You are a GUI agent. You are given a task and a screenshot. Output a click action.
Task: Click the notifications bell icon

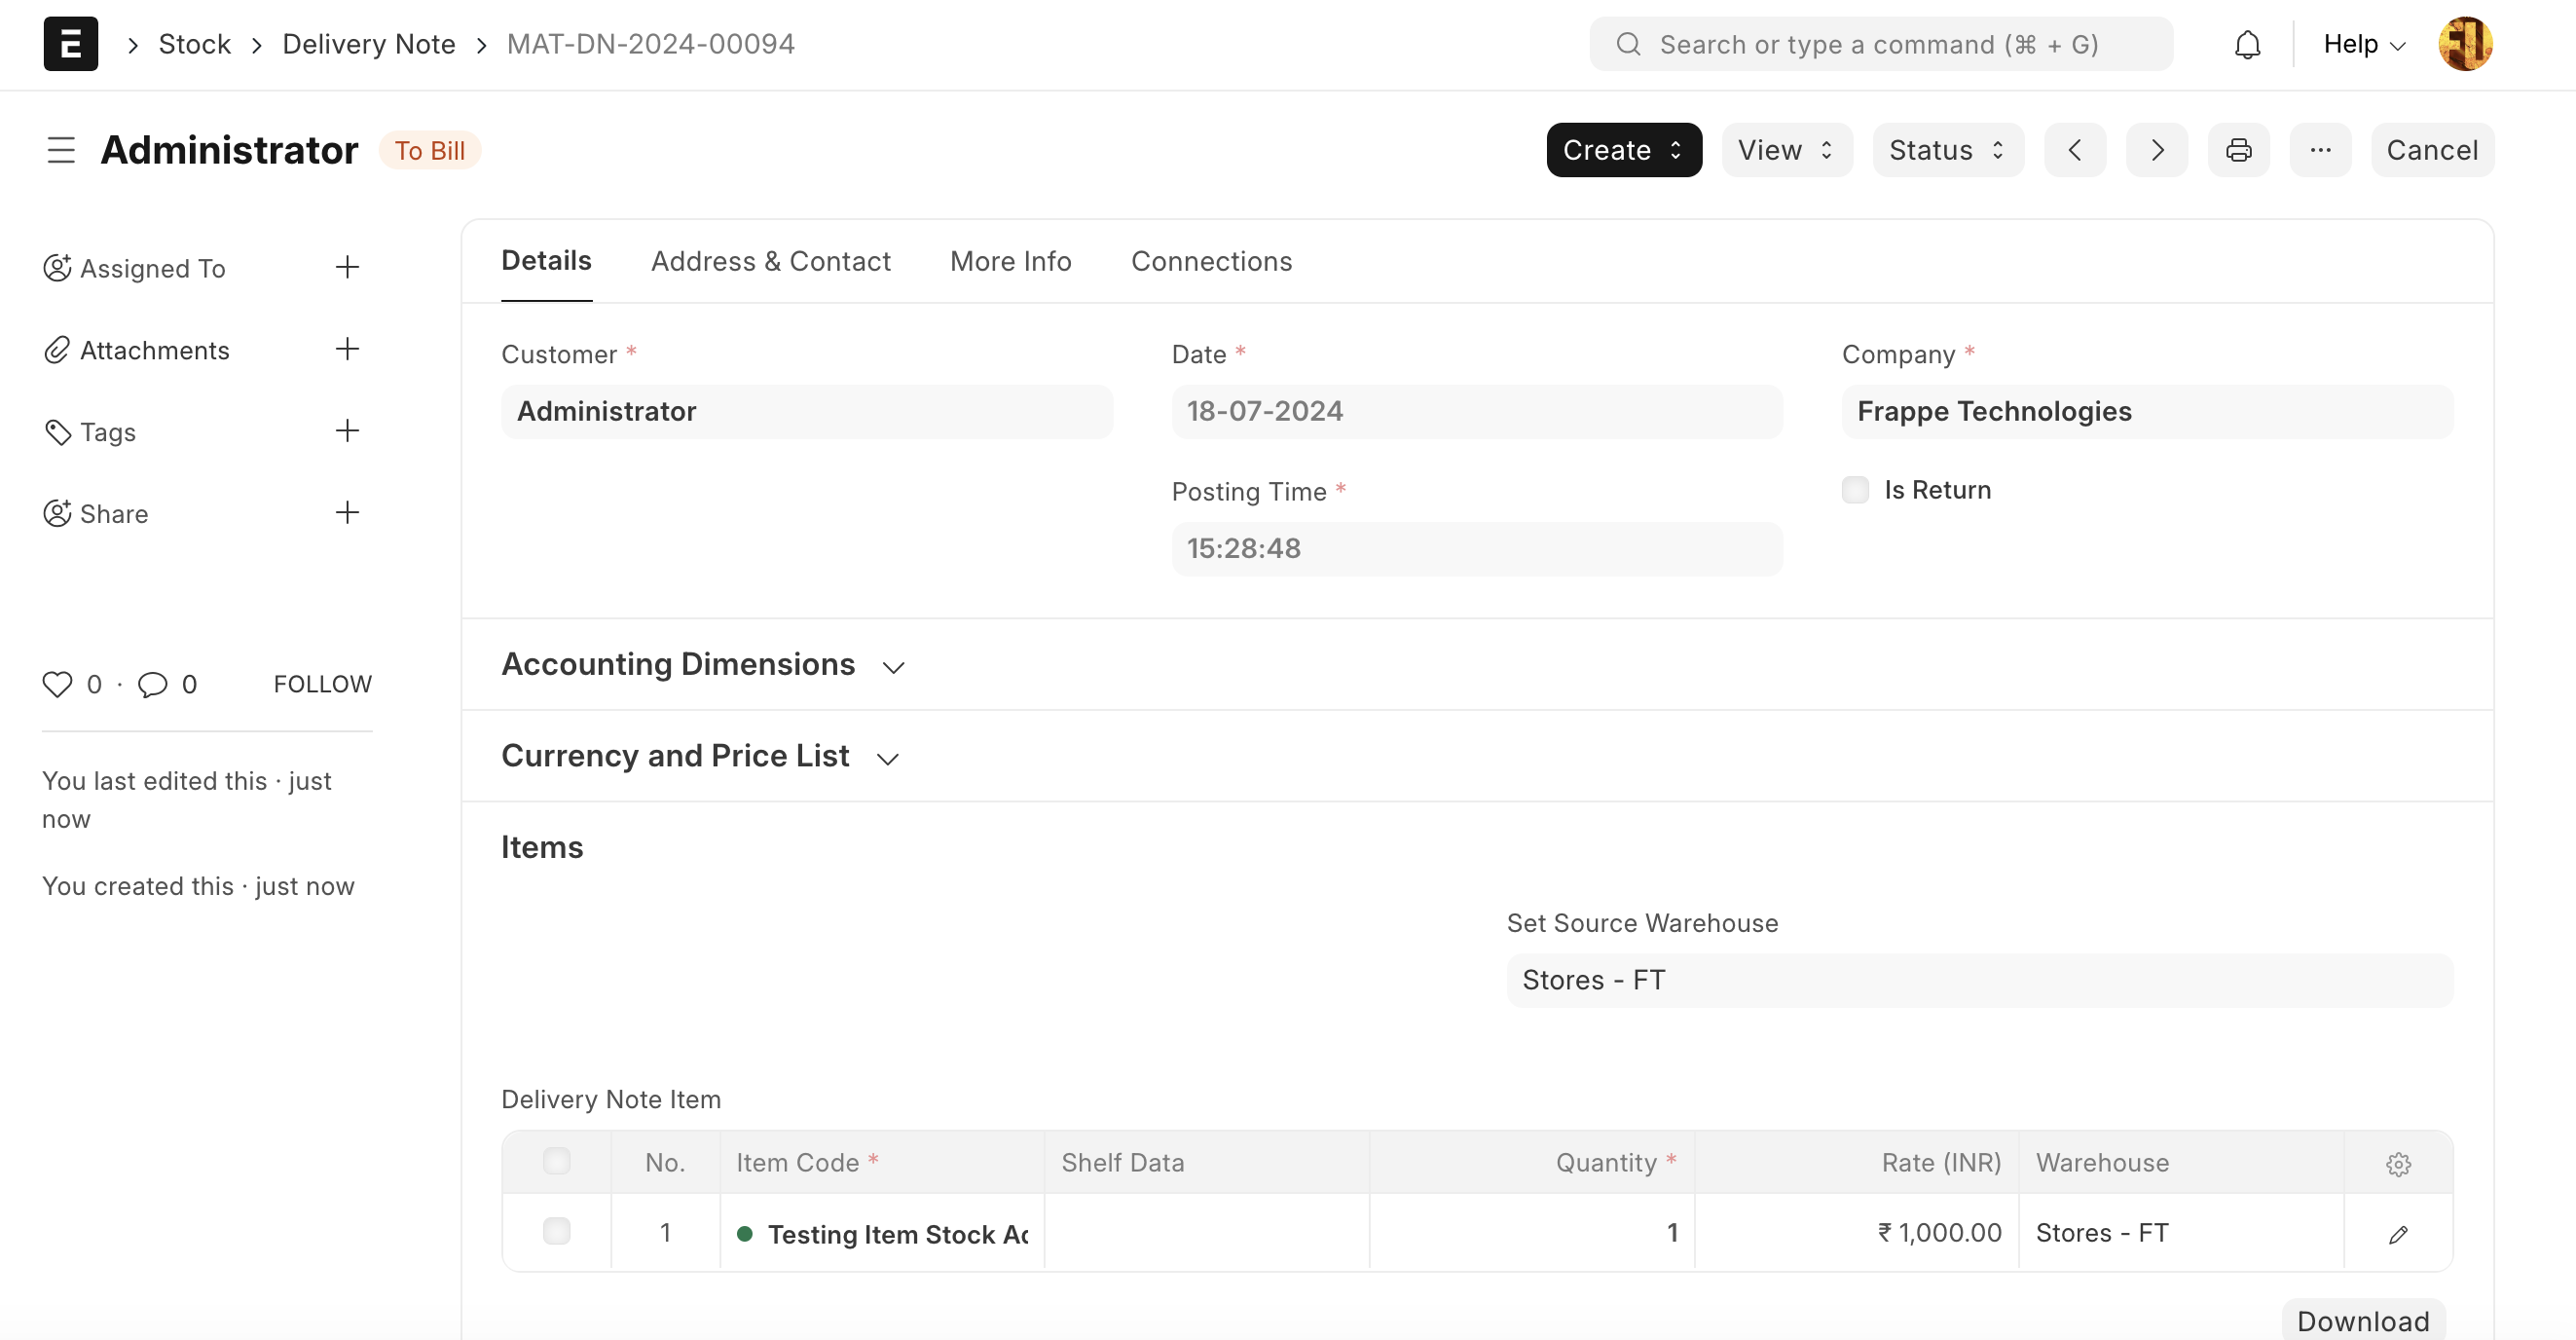(2247, 45)
